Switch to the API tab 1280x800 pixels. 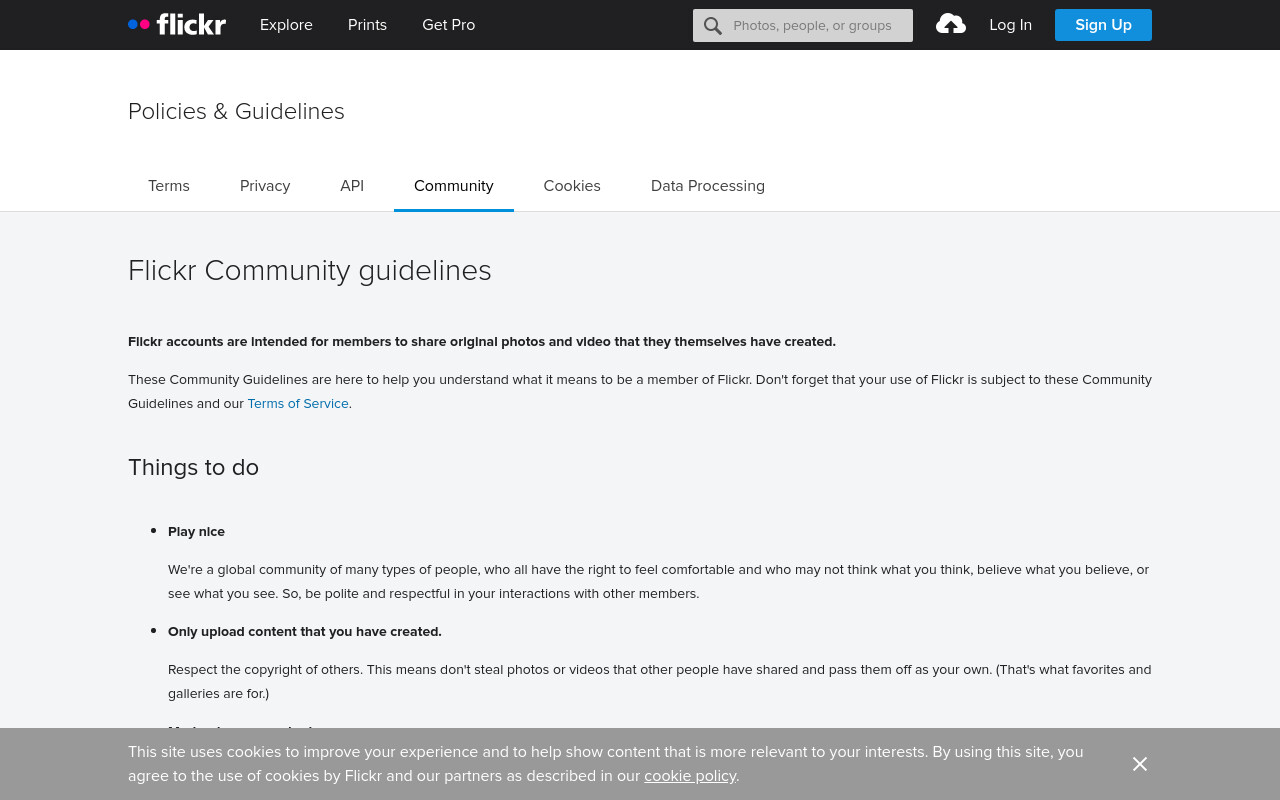352,186
